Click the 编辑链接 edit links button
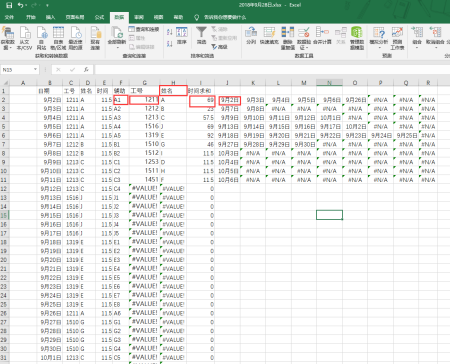Screen dimensions: 450x364 (142, 47)
